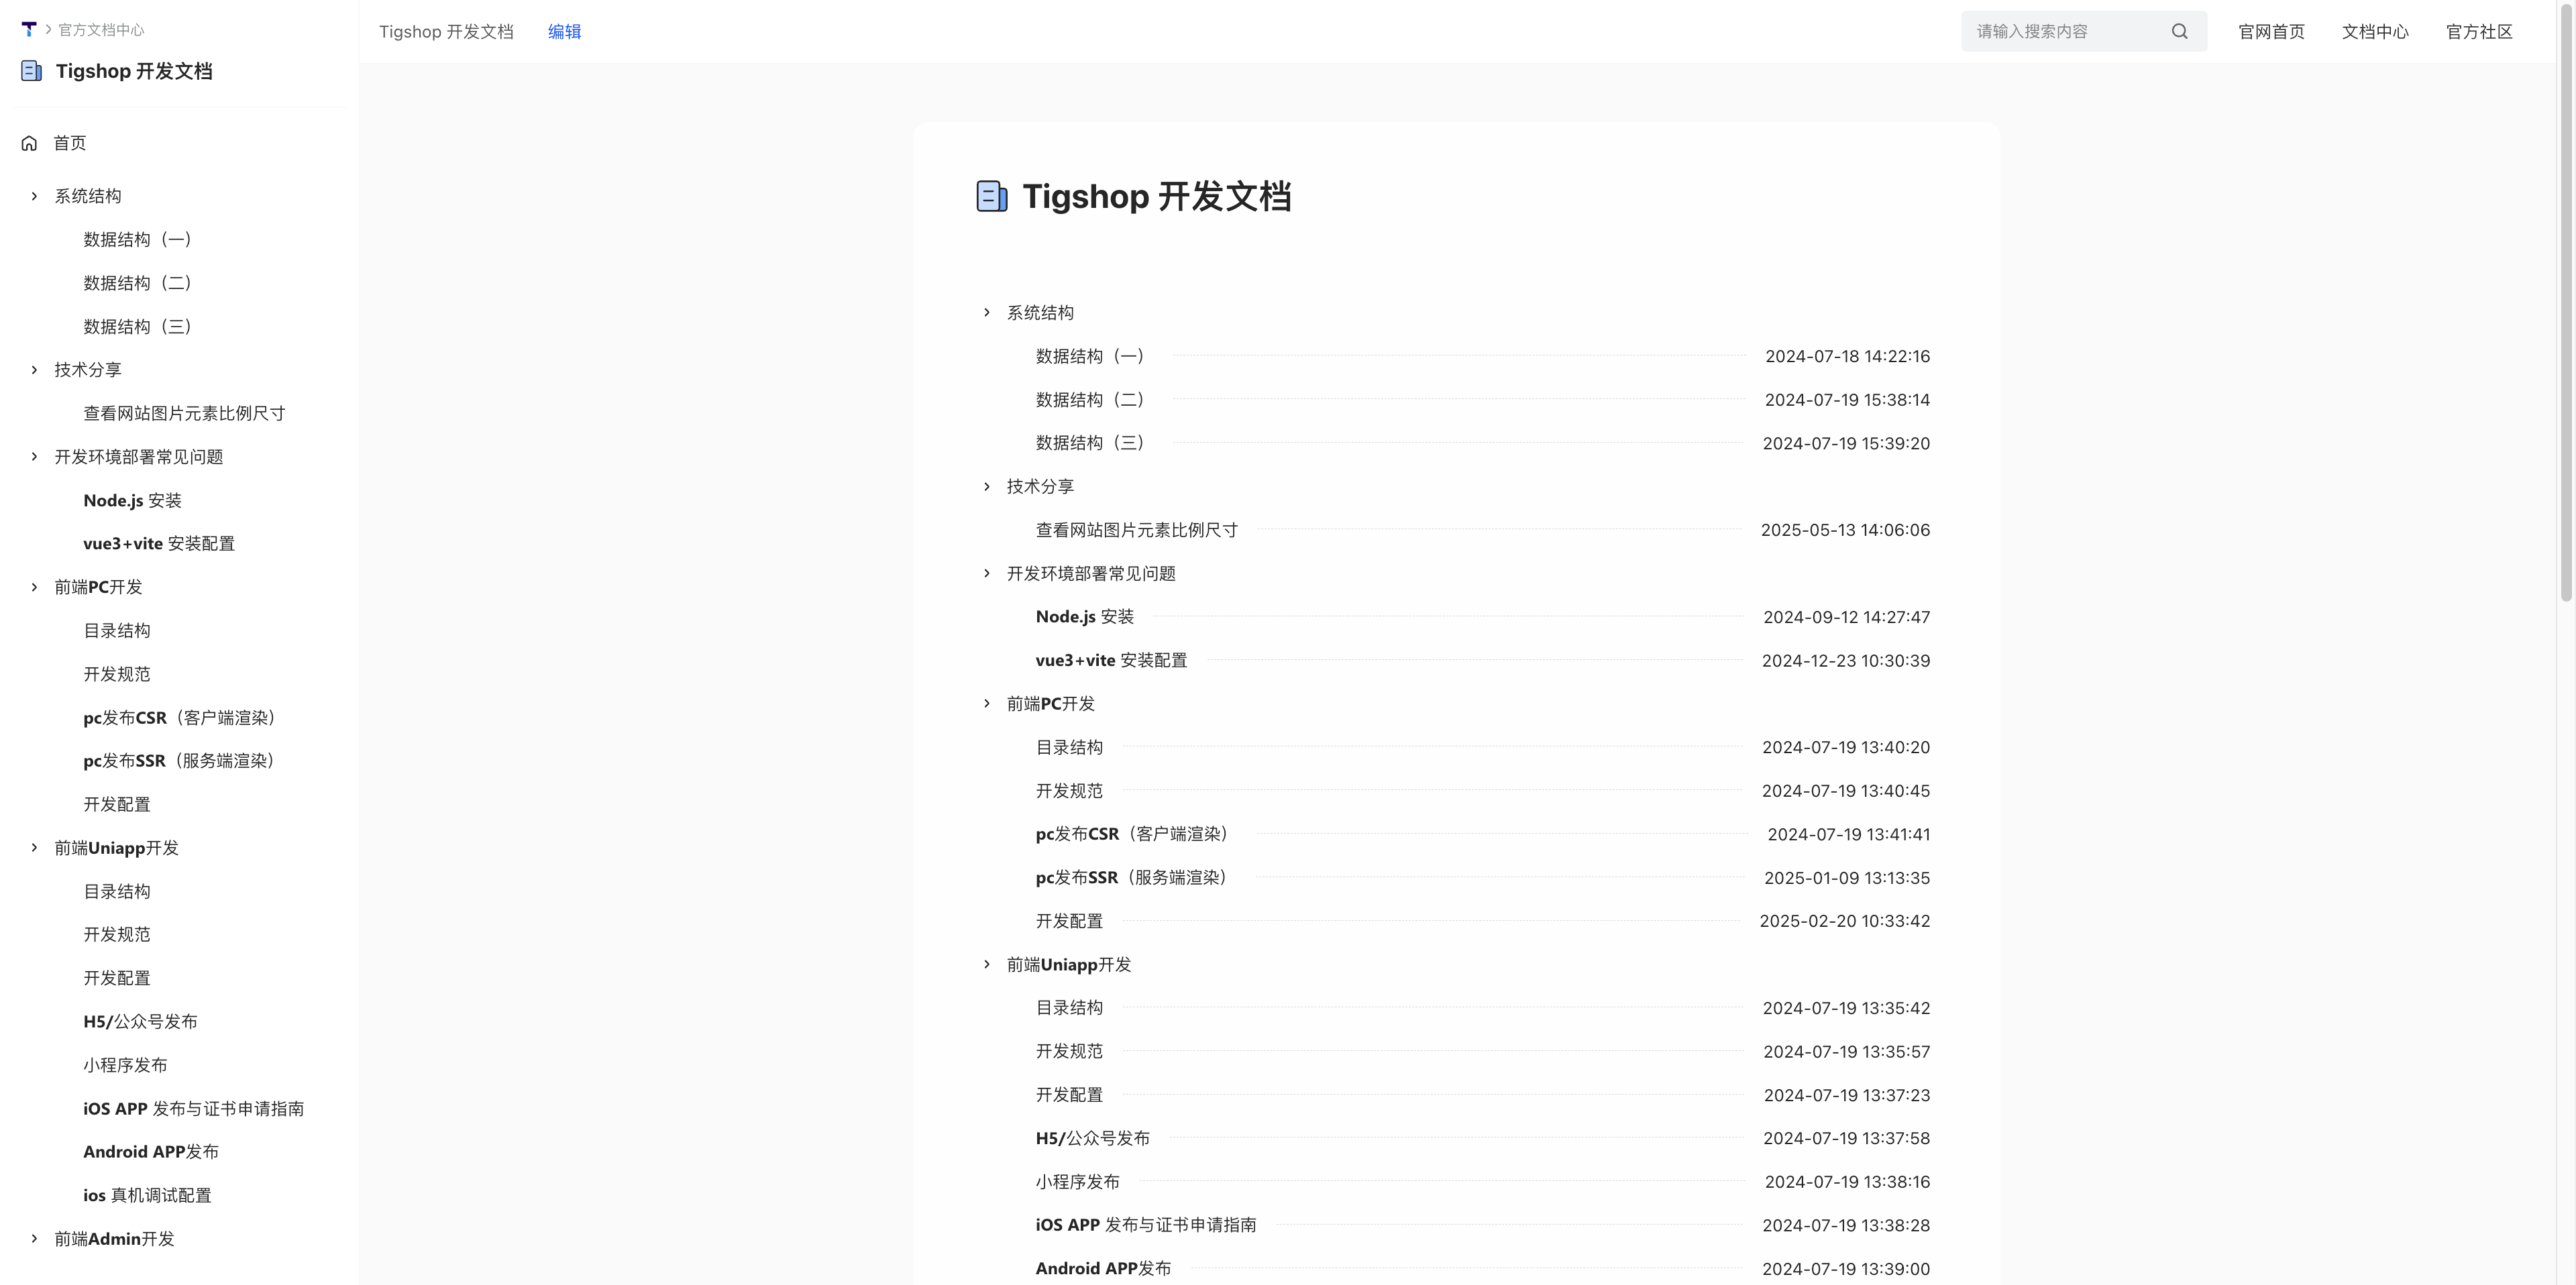Collapse 技术分享 in the sidebar
The image size is (2576, 1285).
point(34,370)
